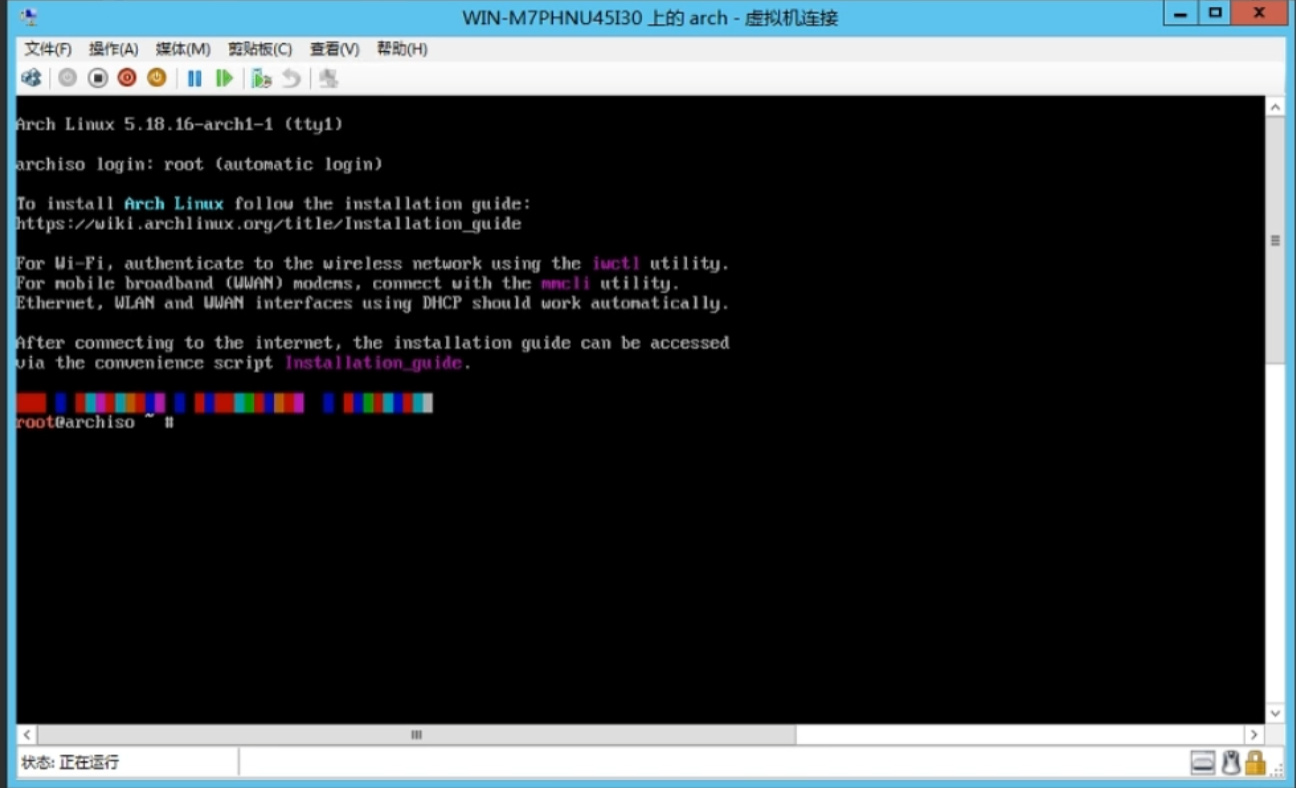The image size is (1296, 788).
Task: Click the greyed-out enhanced session icon
Action: tap(328, 78)
